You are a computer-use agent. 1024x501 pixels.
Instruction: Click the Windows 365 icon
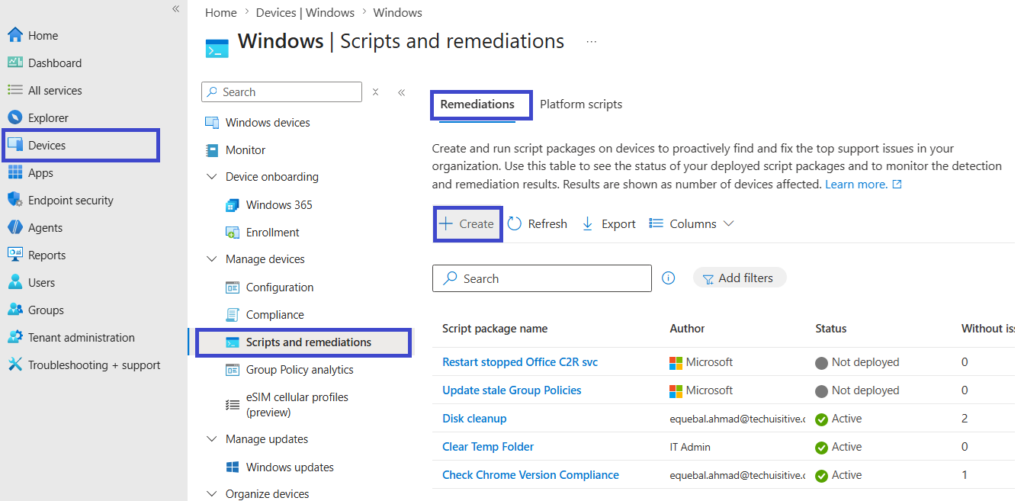pos(232,205)
